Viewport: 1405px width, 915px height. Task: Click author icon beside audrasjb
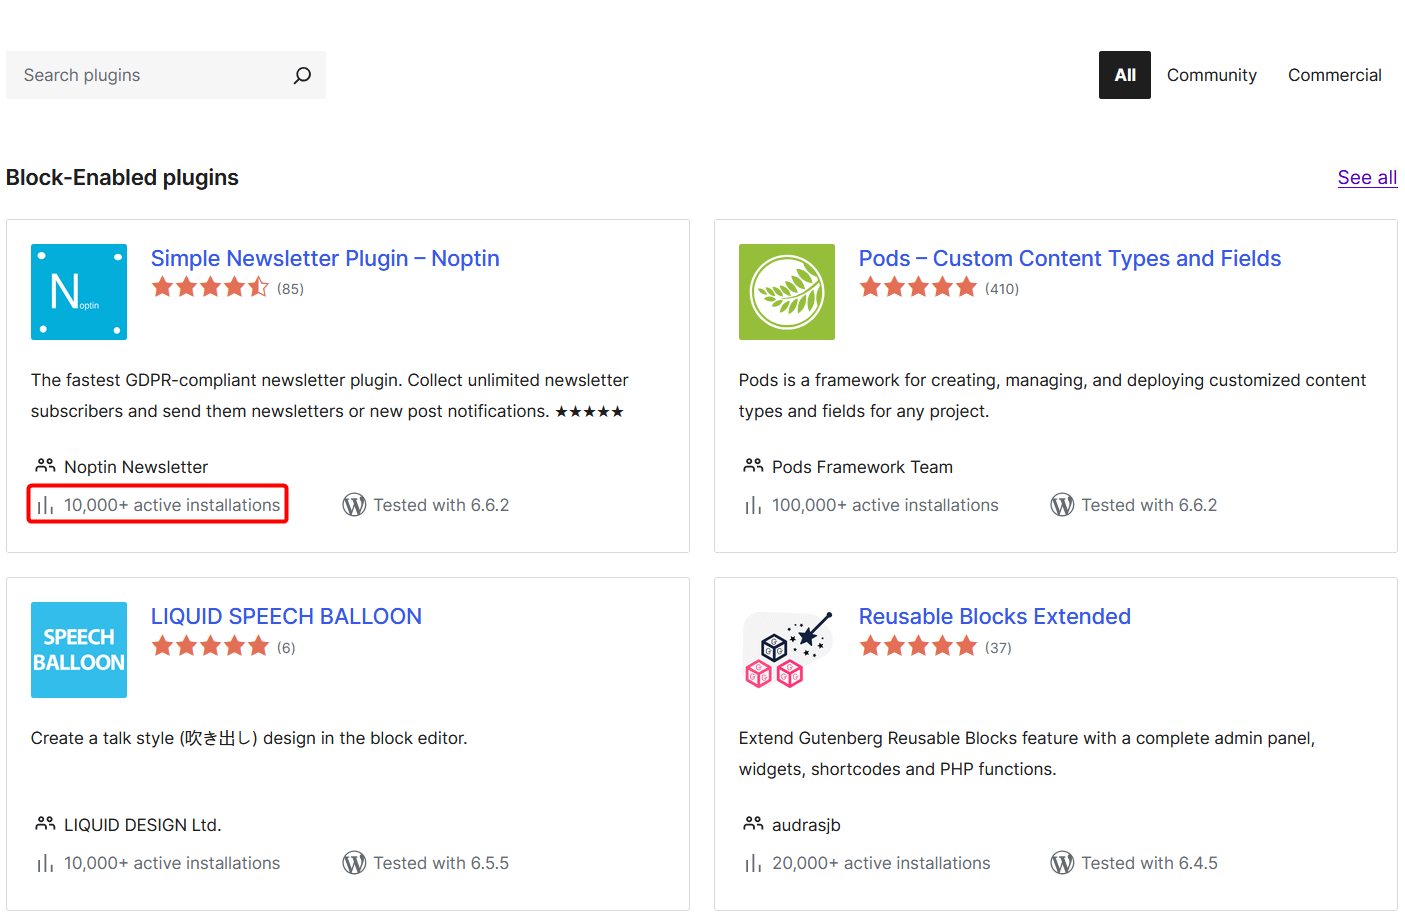753,824
